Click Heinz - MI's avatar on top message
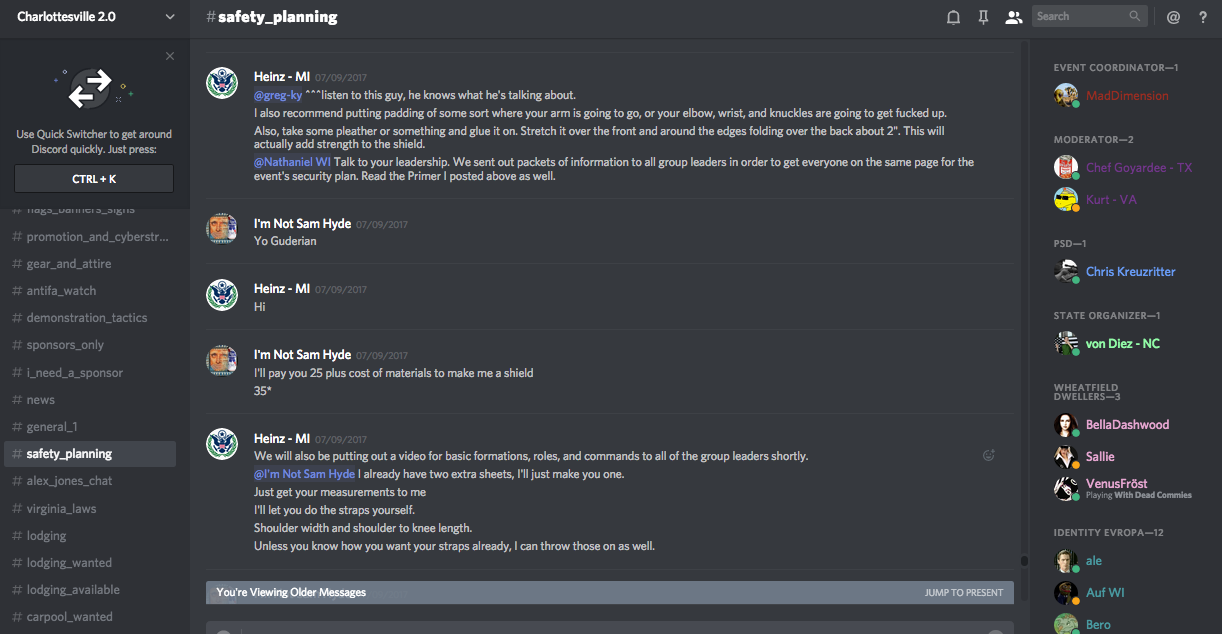1222x634 pixels. click(x=222, y=83)
